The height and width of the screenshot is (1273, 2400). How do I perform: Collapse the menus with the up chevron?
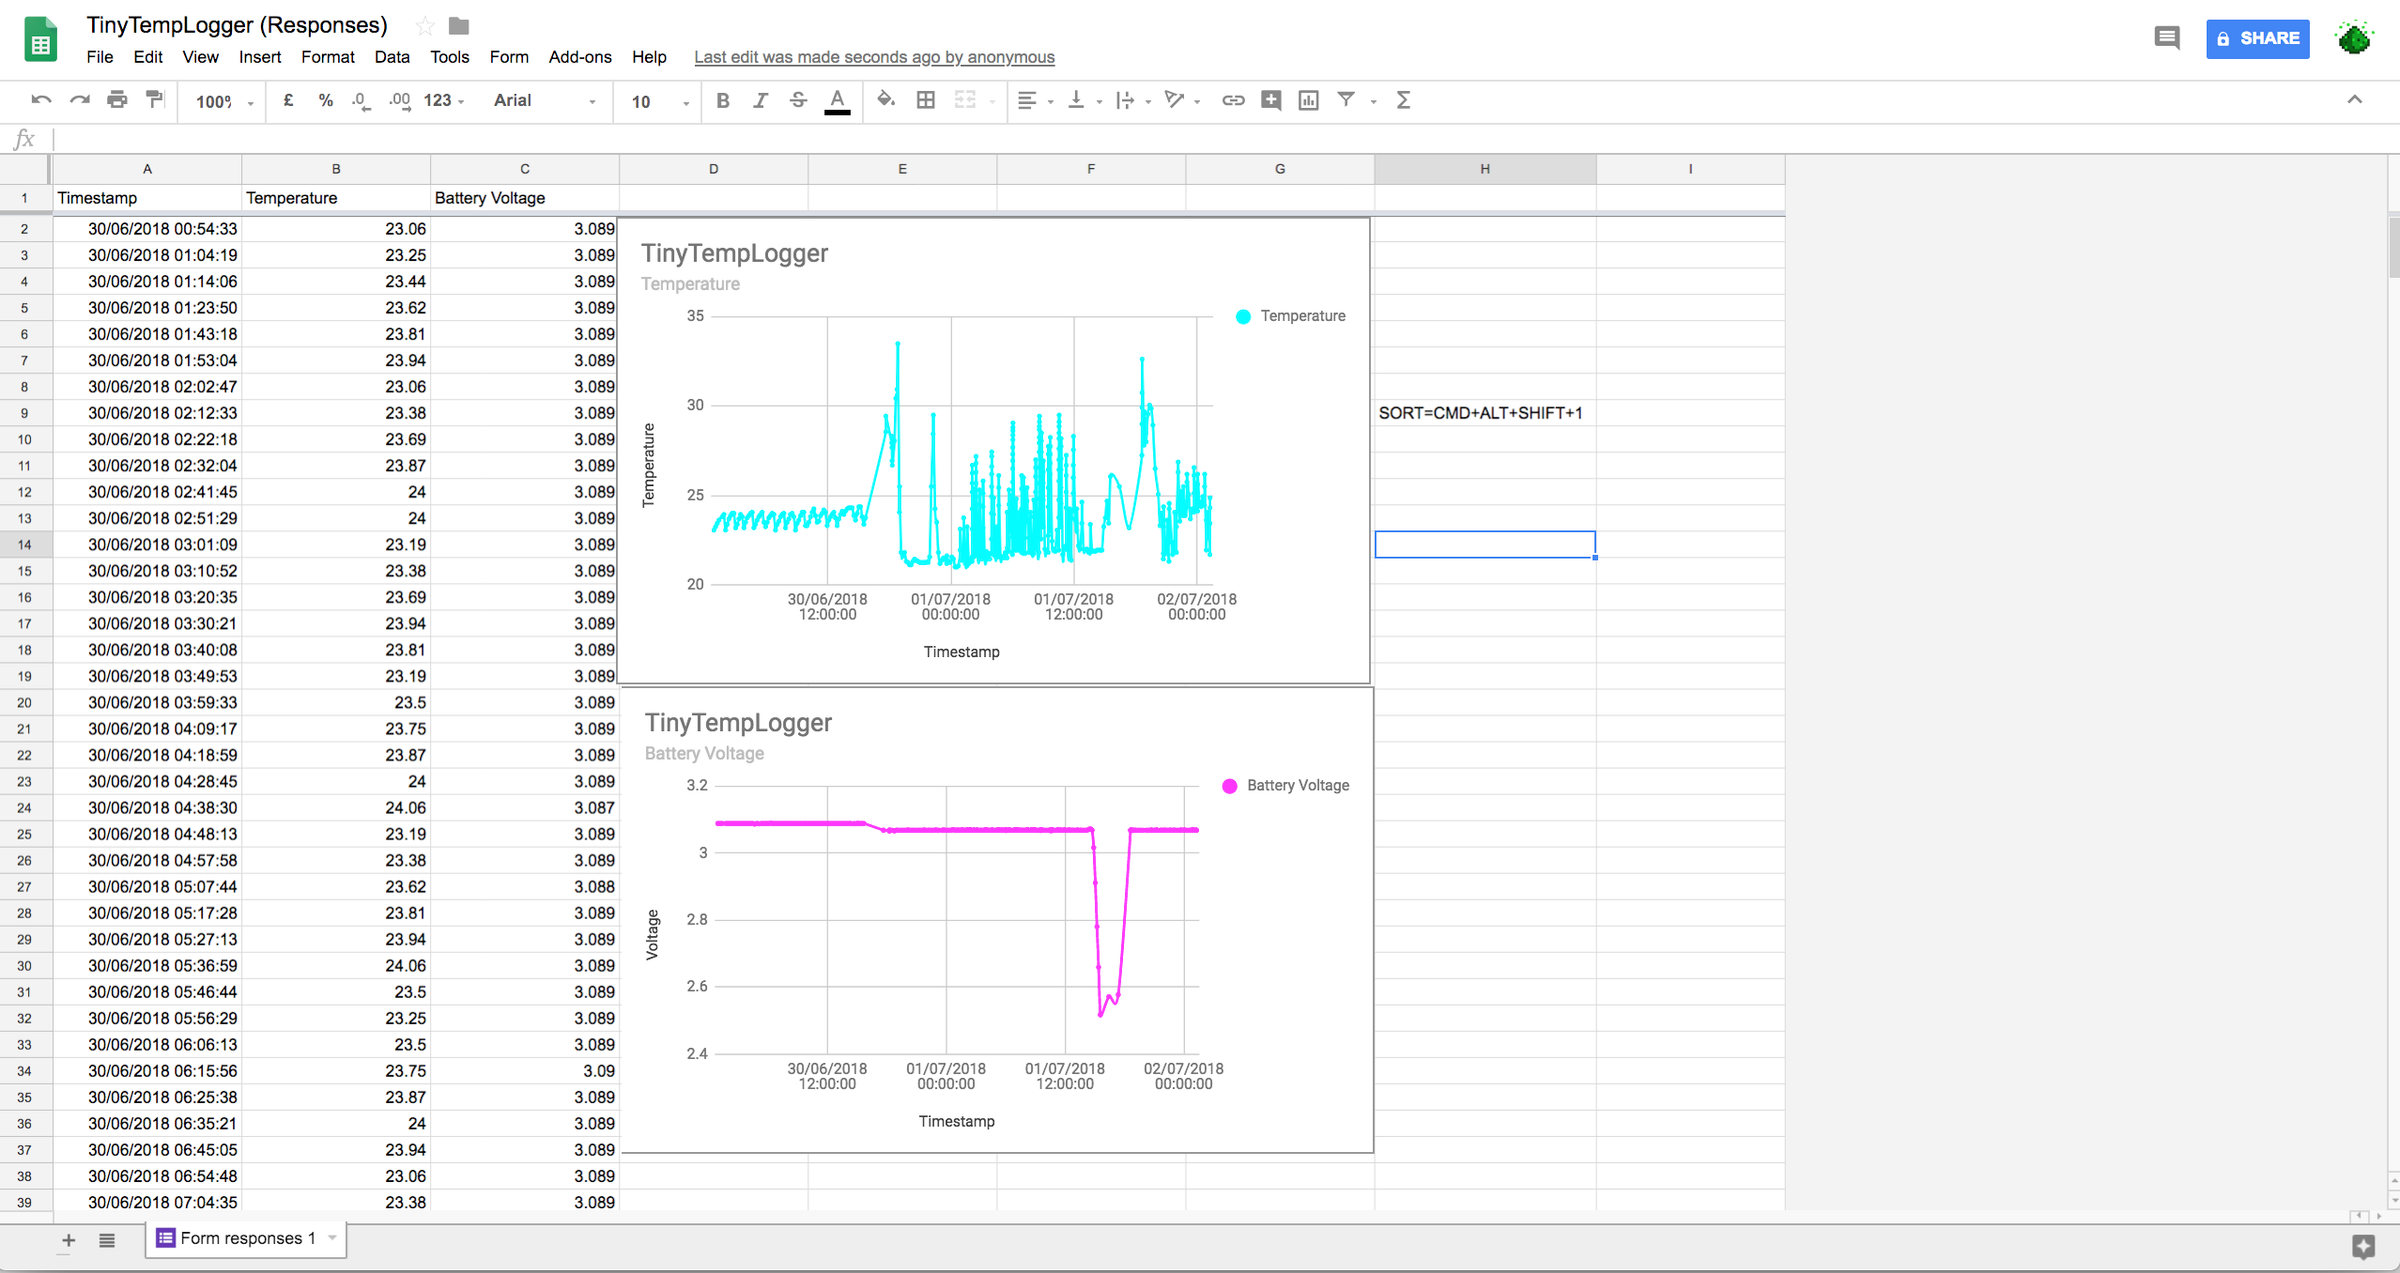[2355, 99]
